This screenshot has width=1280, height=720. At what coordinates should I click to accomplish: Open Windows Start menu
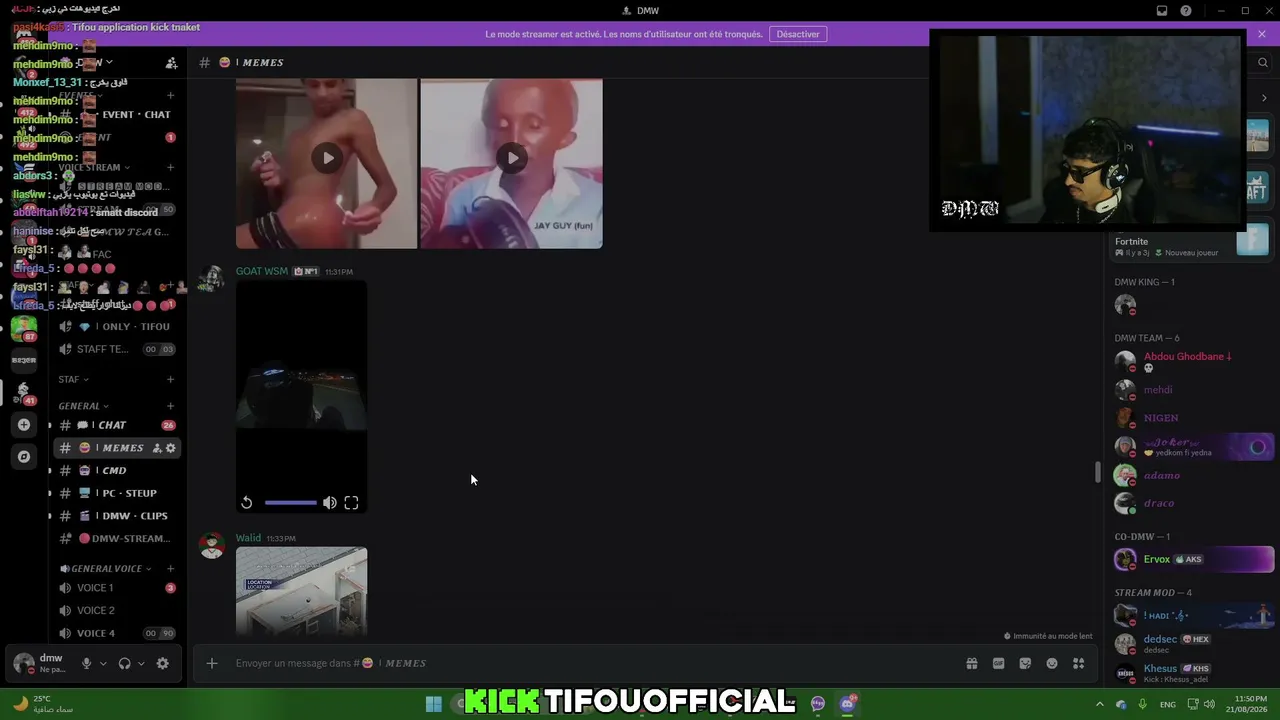pyautogui.click(x=434, y=704)
